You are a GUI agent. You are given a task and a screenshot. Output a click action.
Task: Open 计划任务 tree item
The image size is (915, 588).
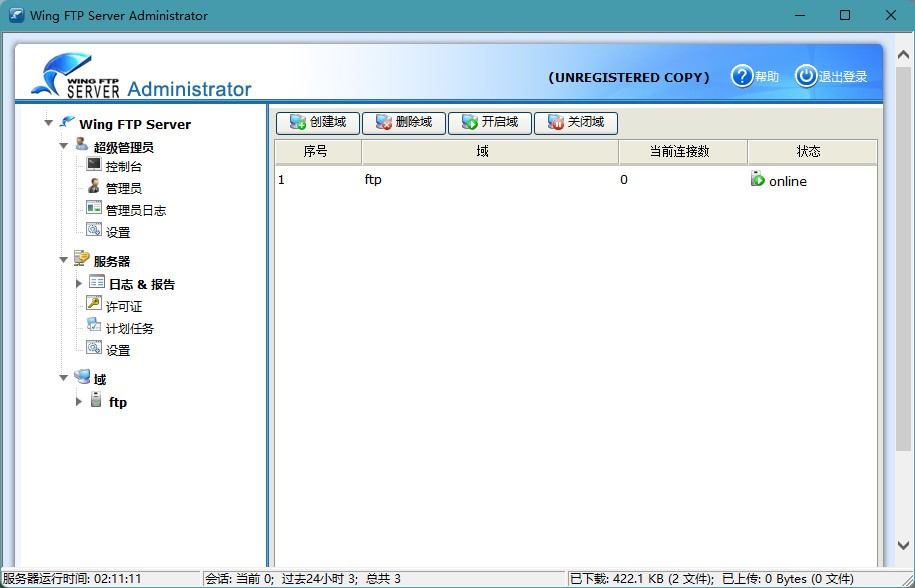[130, 328]
